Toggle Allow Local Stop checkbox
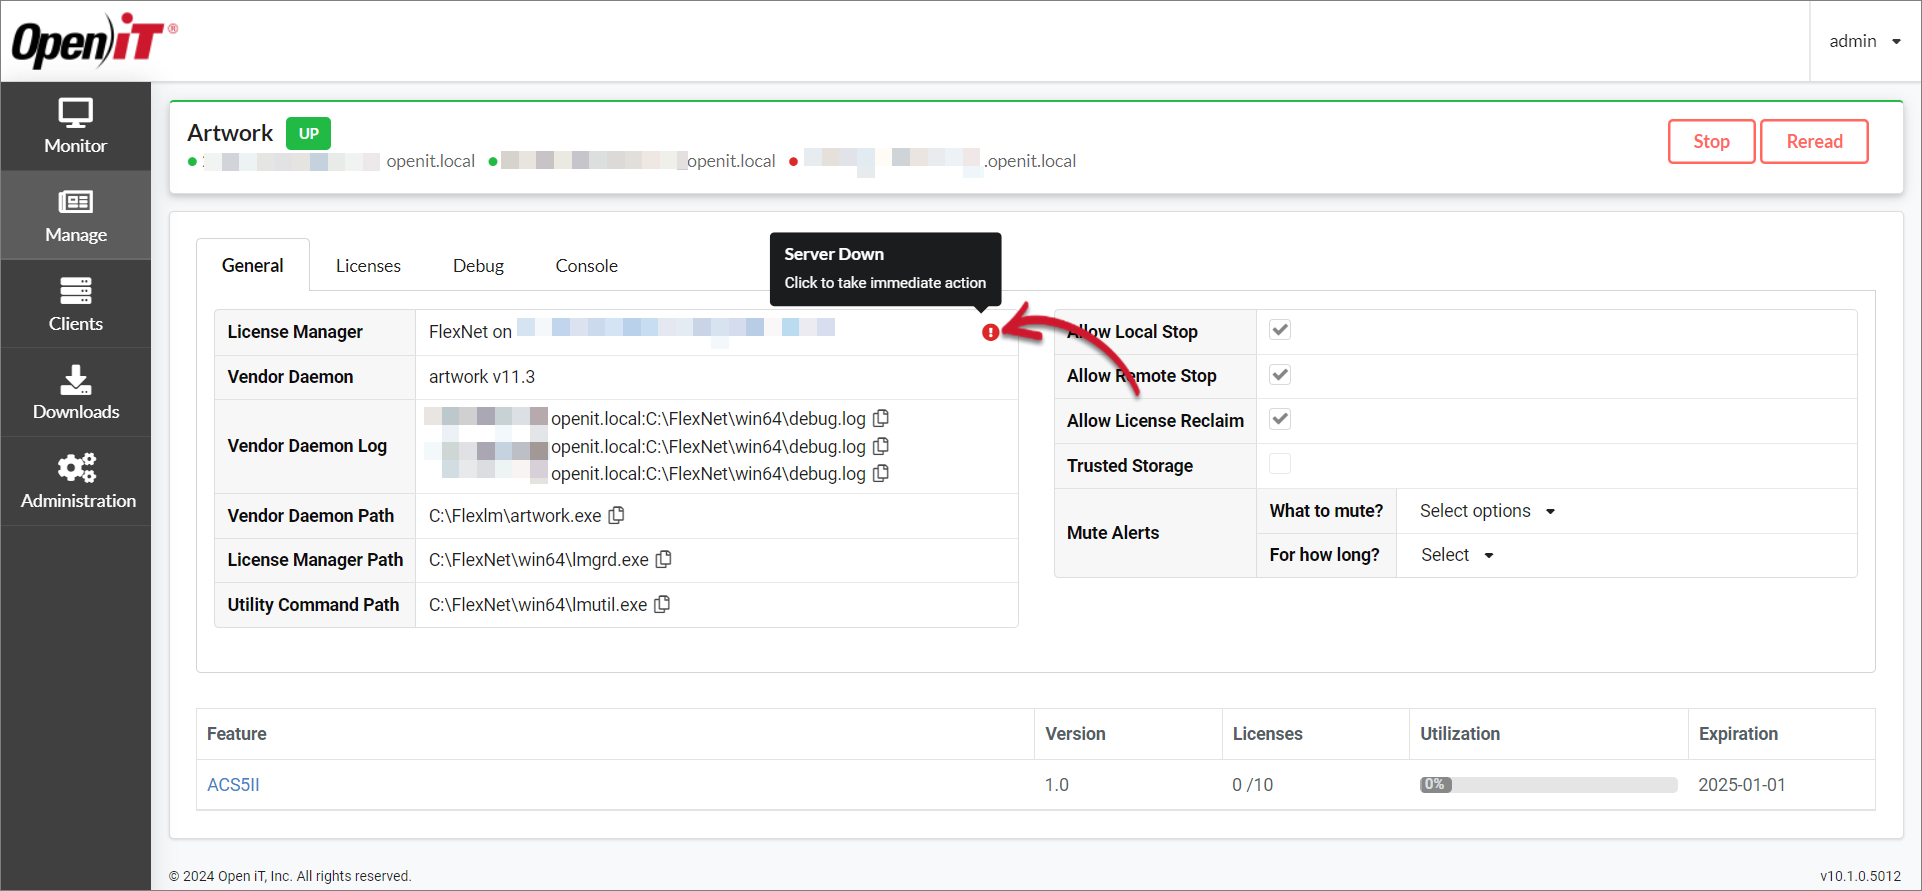Image resolution: width=1922 pixels, height=891 pixels. [x=1280, y=330]
